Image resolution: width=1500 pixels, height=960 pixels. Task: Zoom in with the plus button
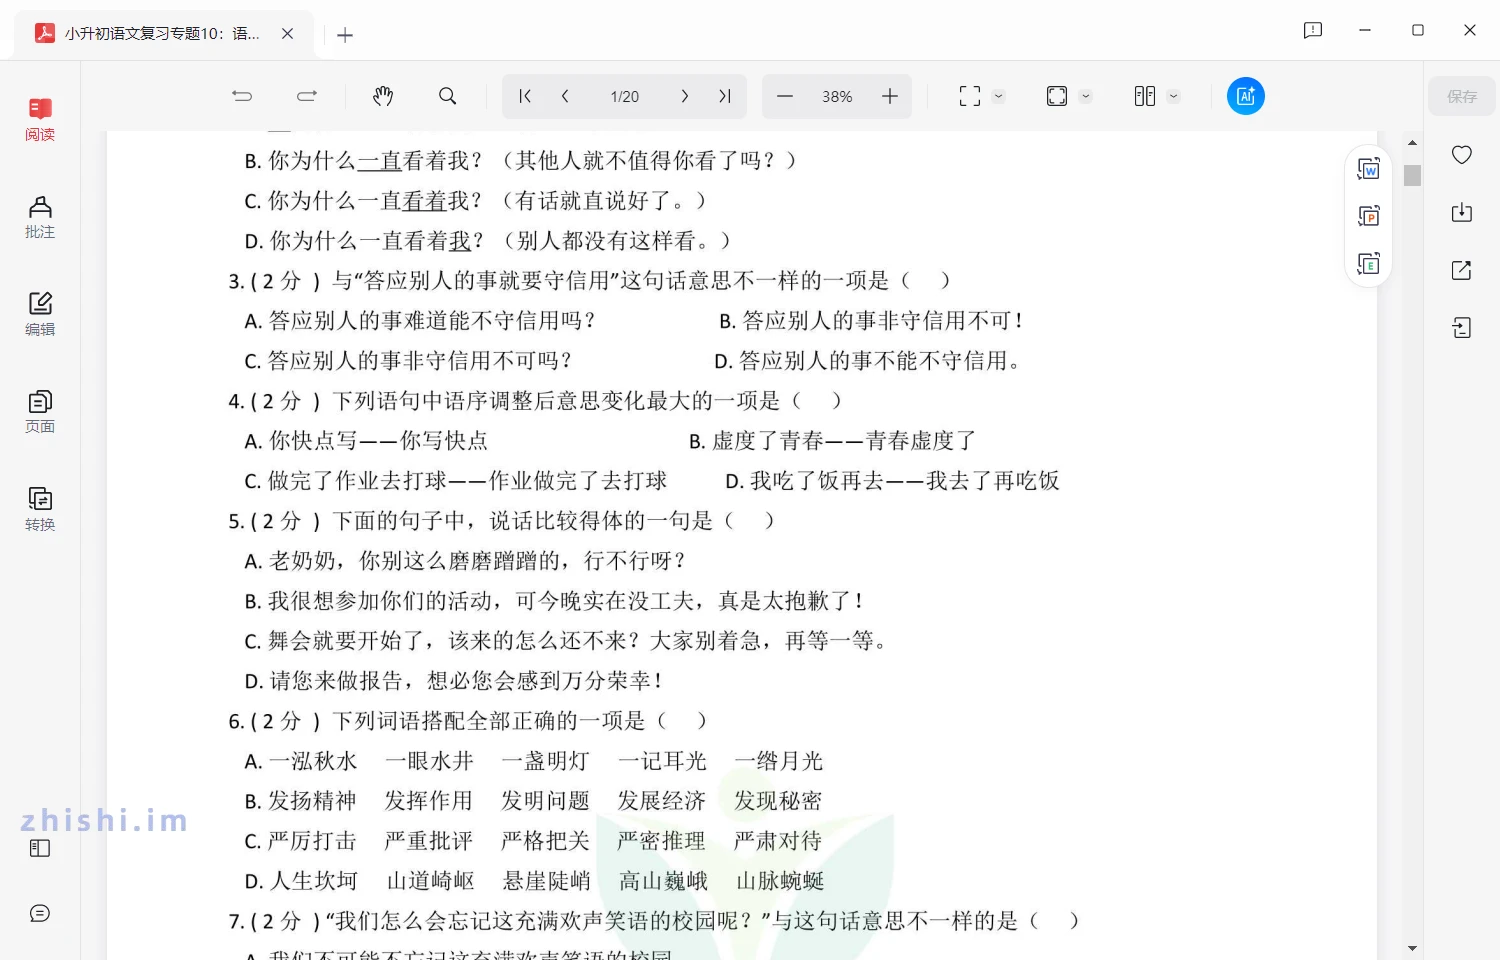point(890,96)
